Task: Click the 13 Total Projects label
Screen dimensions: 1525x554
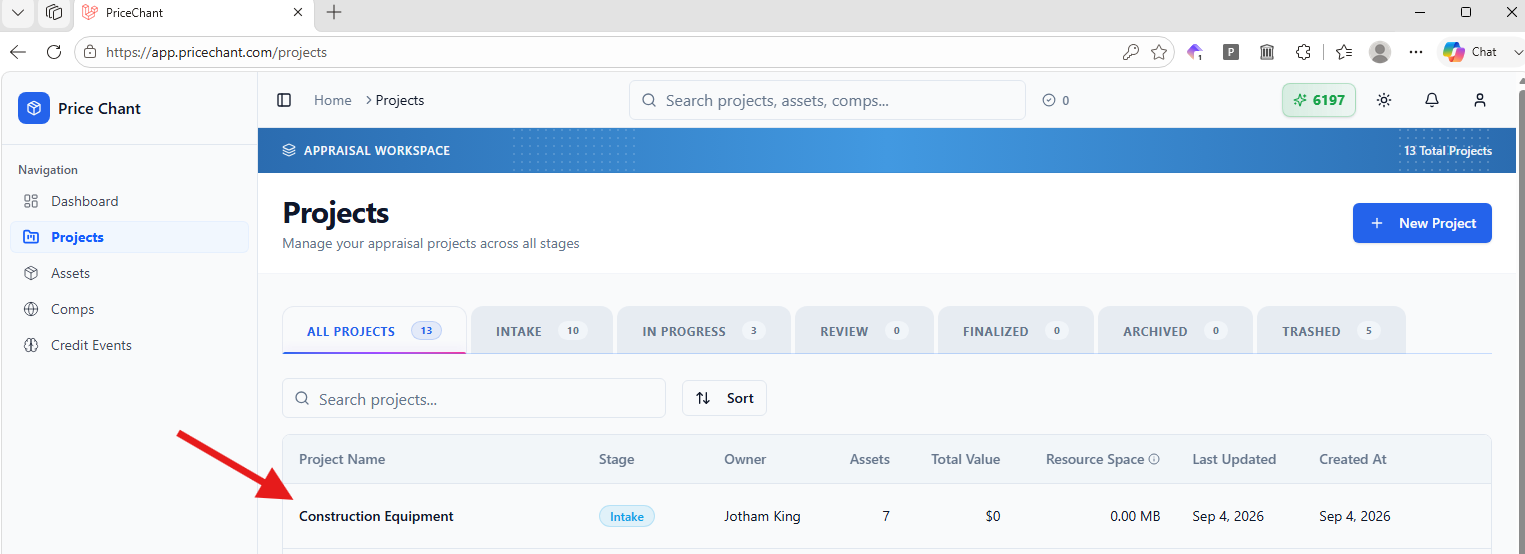Action: tap(1447, 151)
